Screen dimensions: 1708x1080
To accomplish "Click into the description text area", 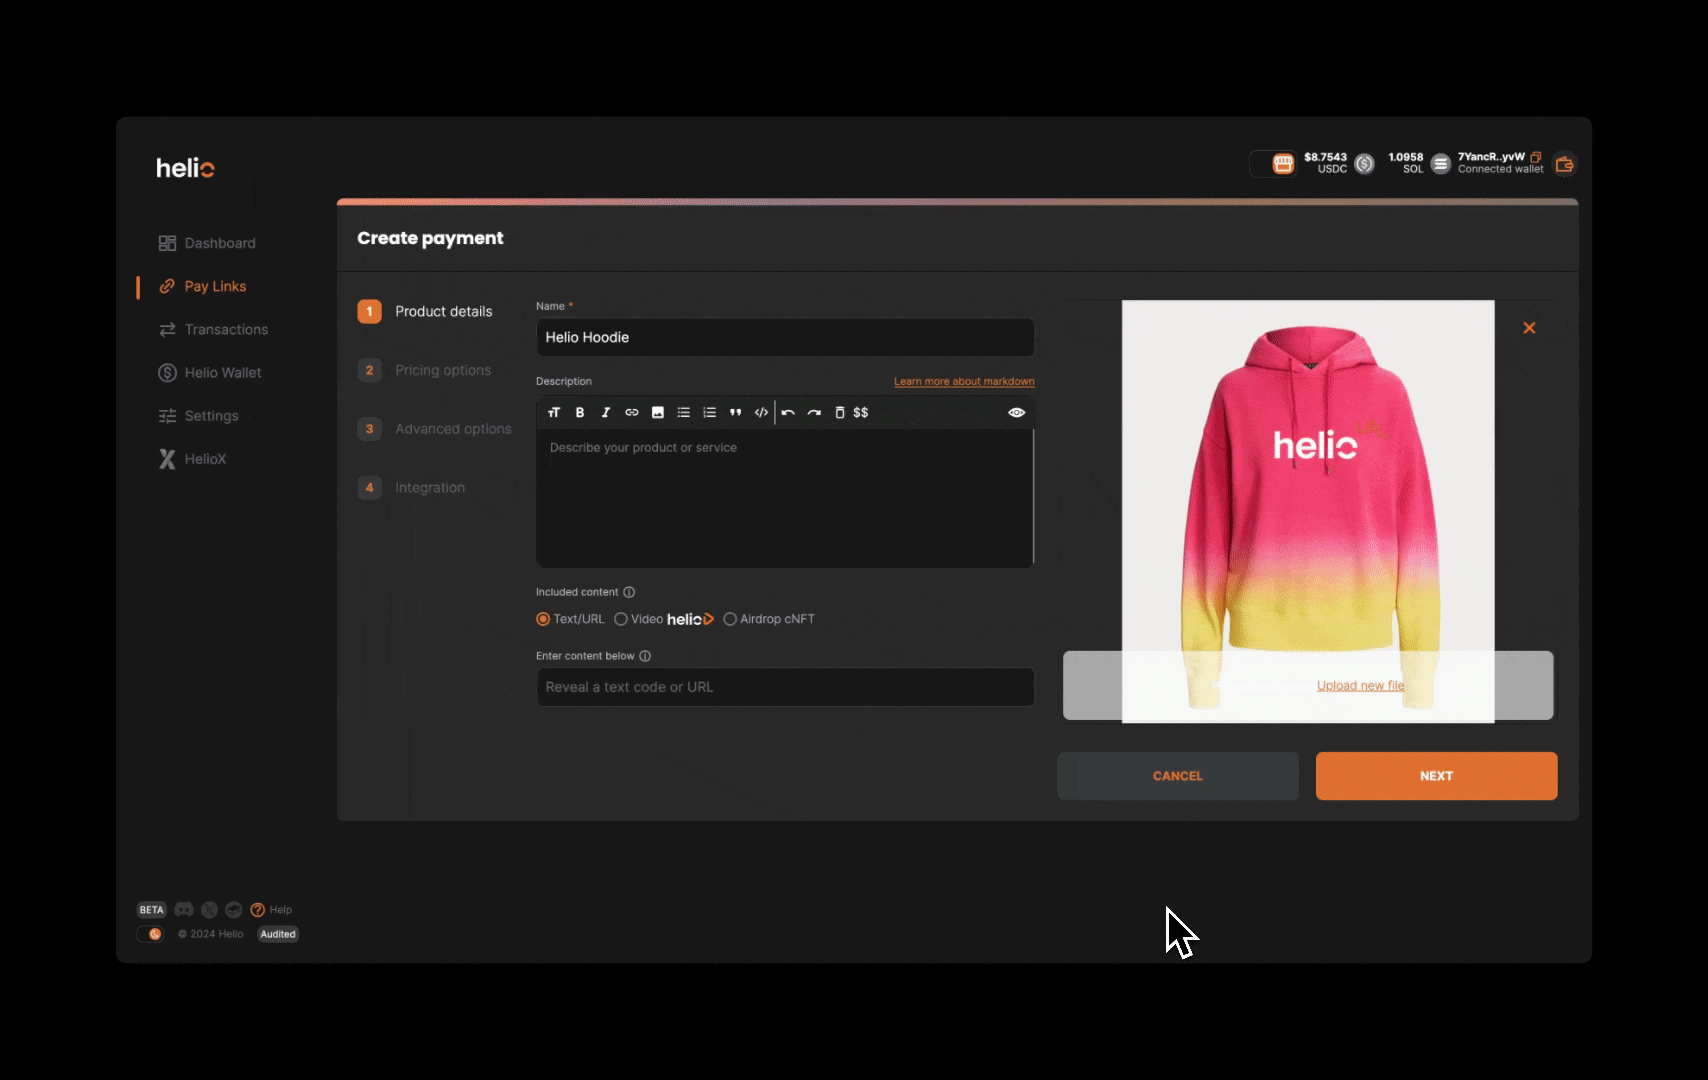I will pyautogui.click(x=785, y=498).
